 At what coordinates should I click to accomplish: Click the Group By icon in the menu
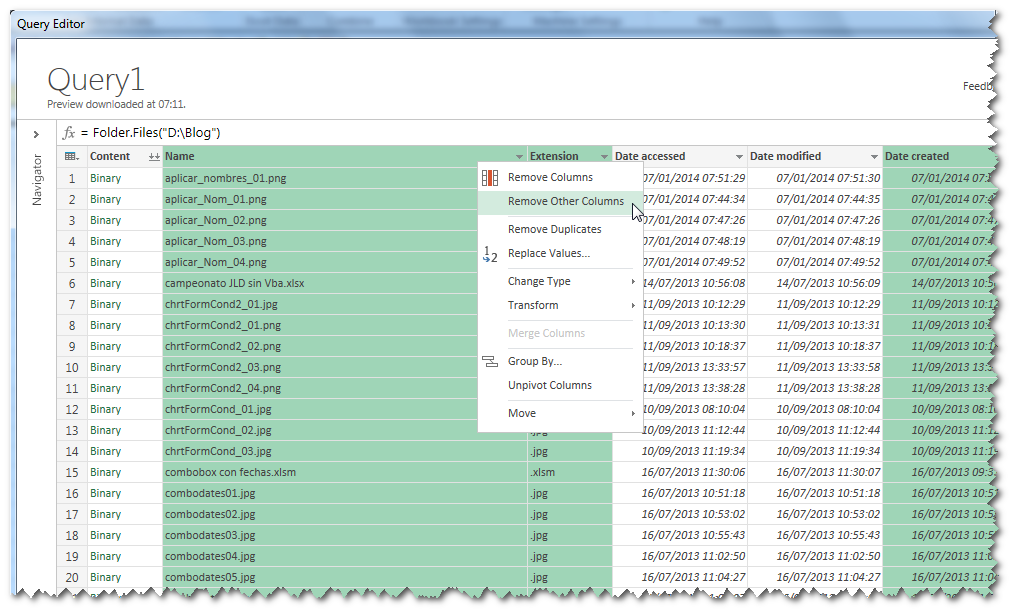[x=489, y=360]
